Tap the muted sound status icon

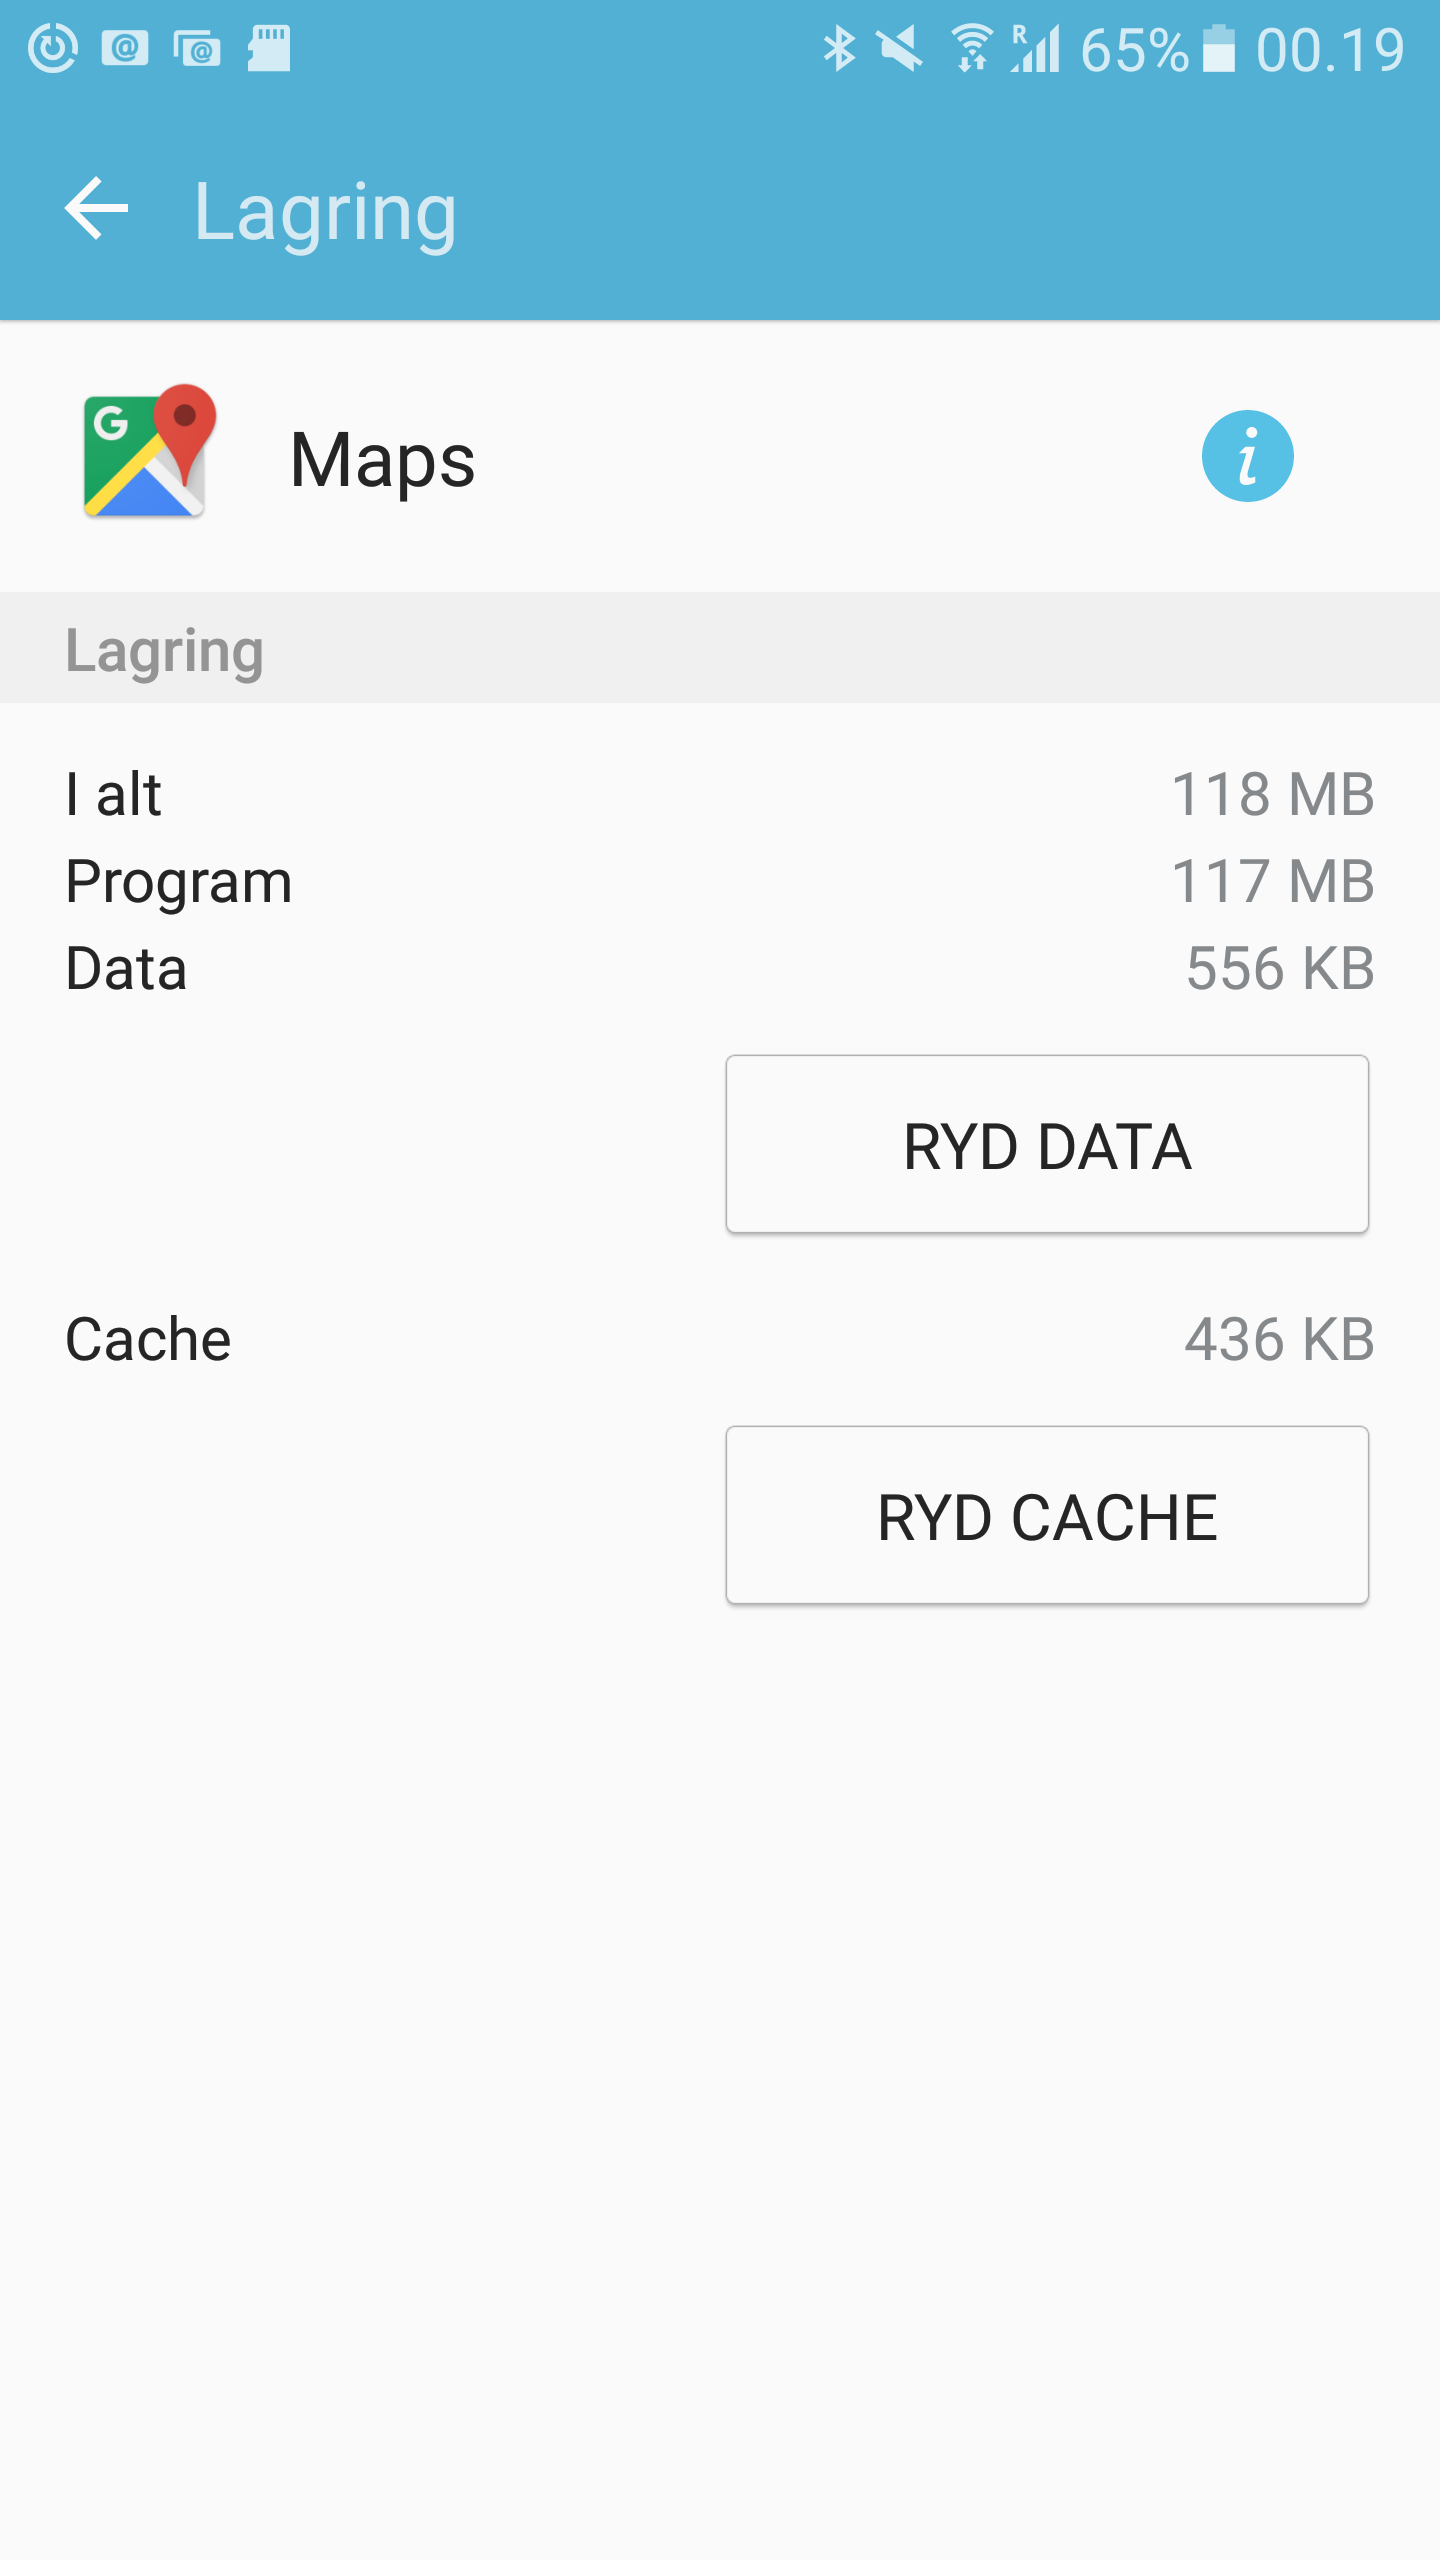(x=900, y=49)
